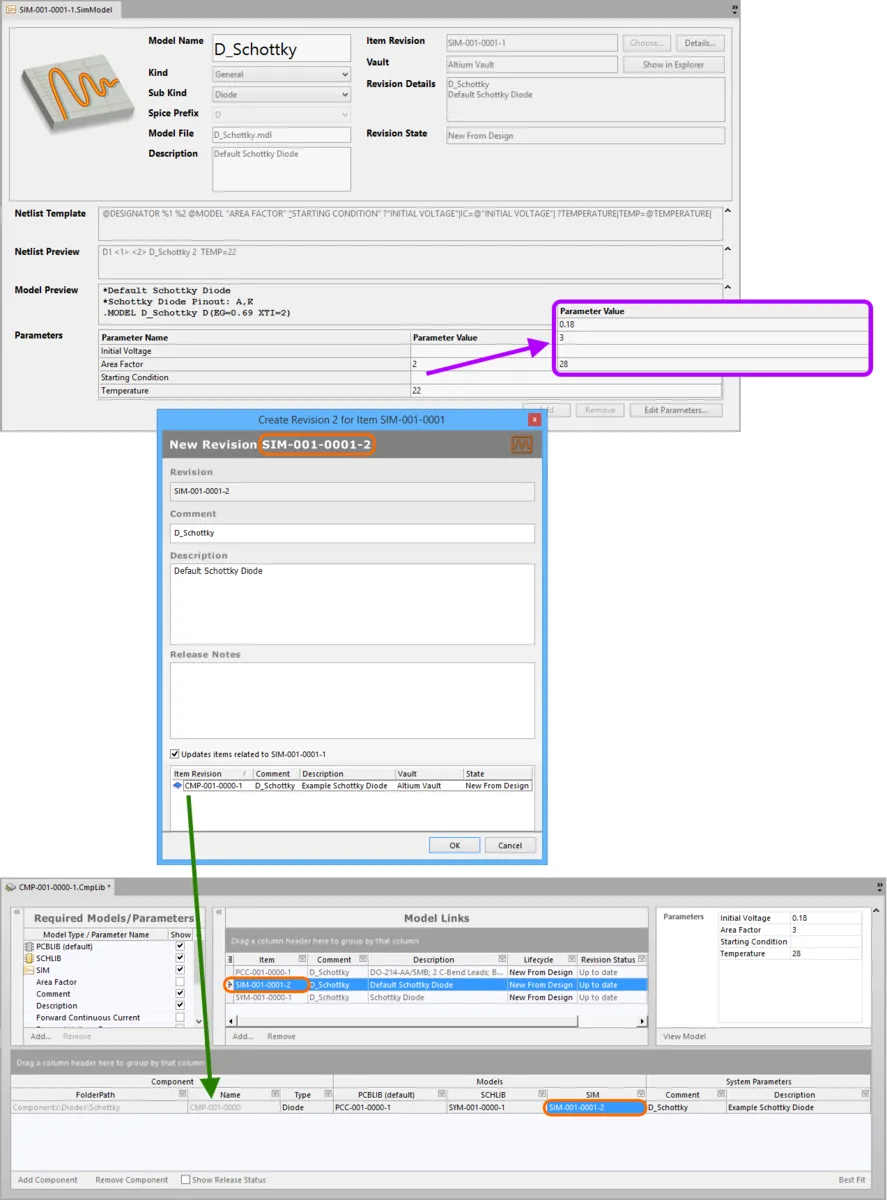
Task: Collapse the Netlist Preview section
Action: click(x=727, y=248)
